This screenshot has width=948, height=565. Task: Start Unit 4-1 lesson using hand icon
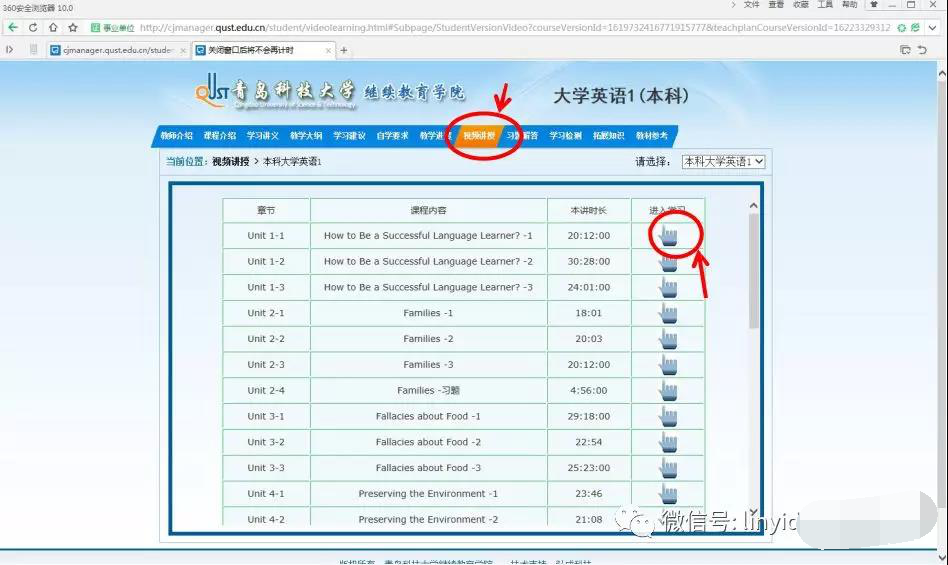(x=668, y=494)
